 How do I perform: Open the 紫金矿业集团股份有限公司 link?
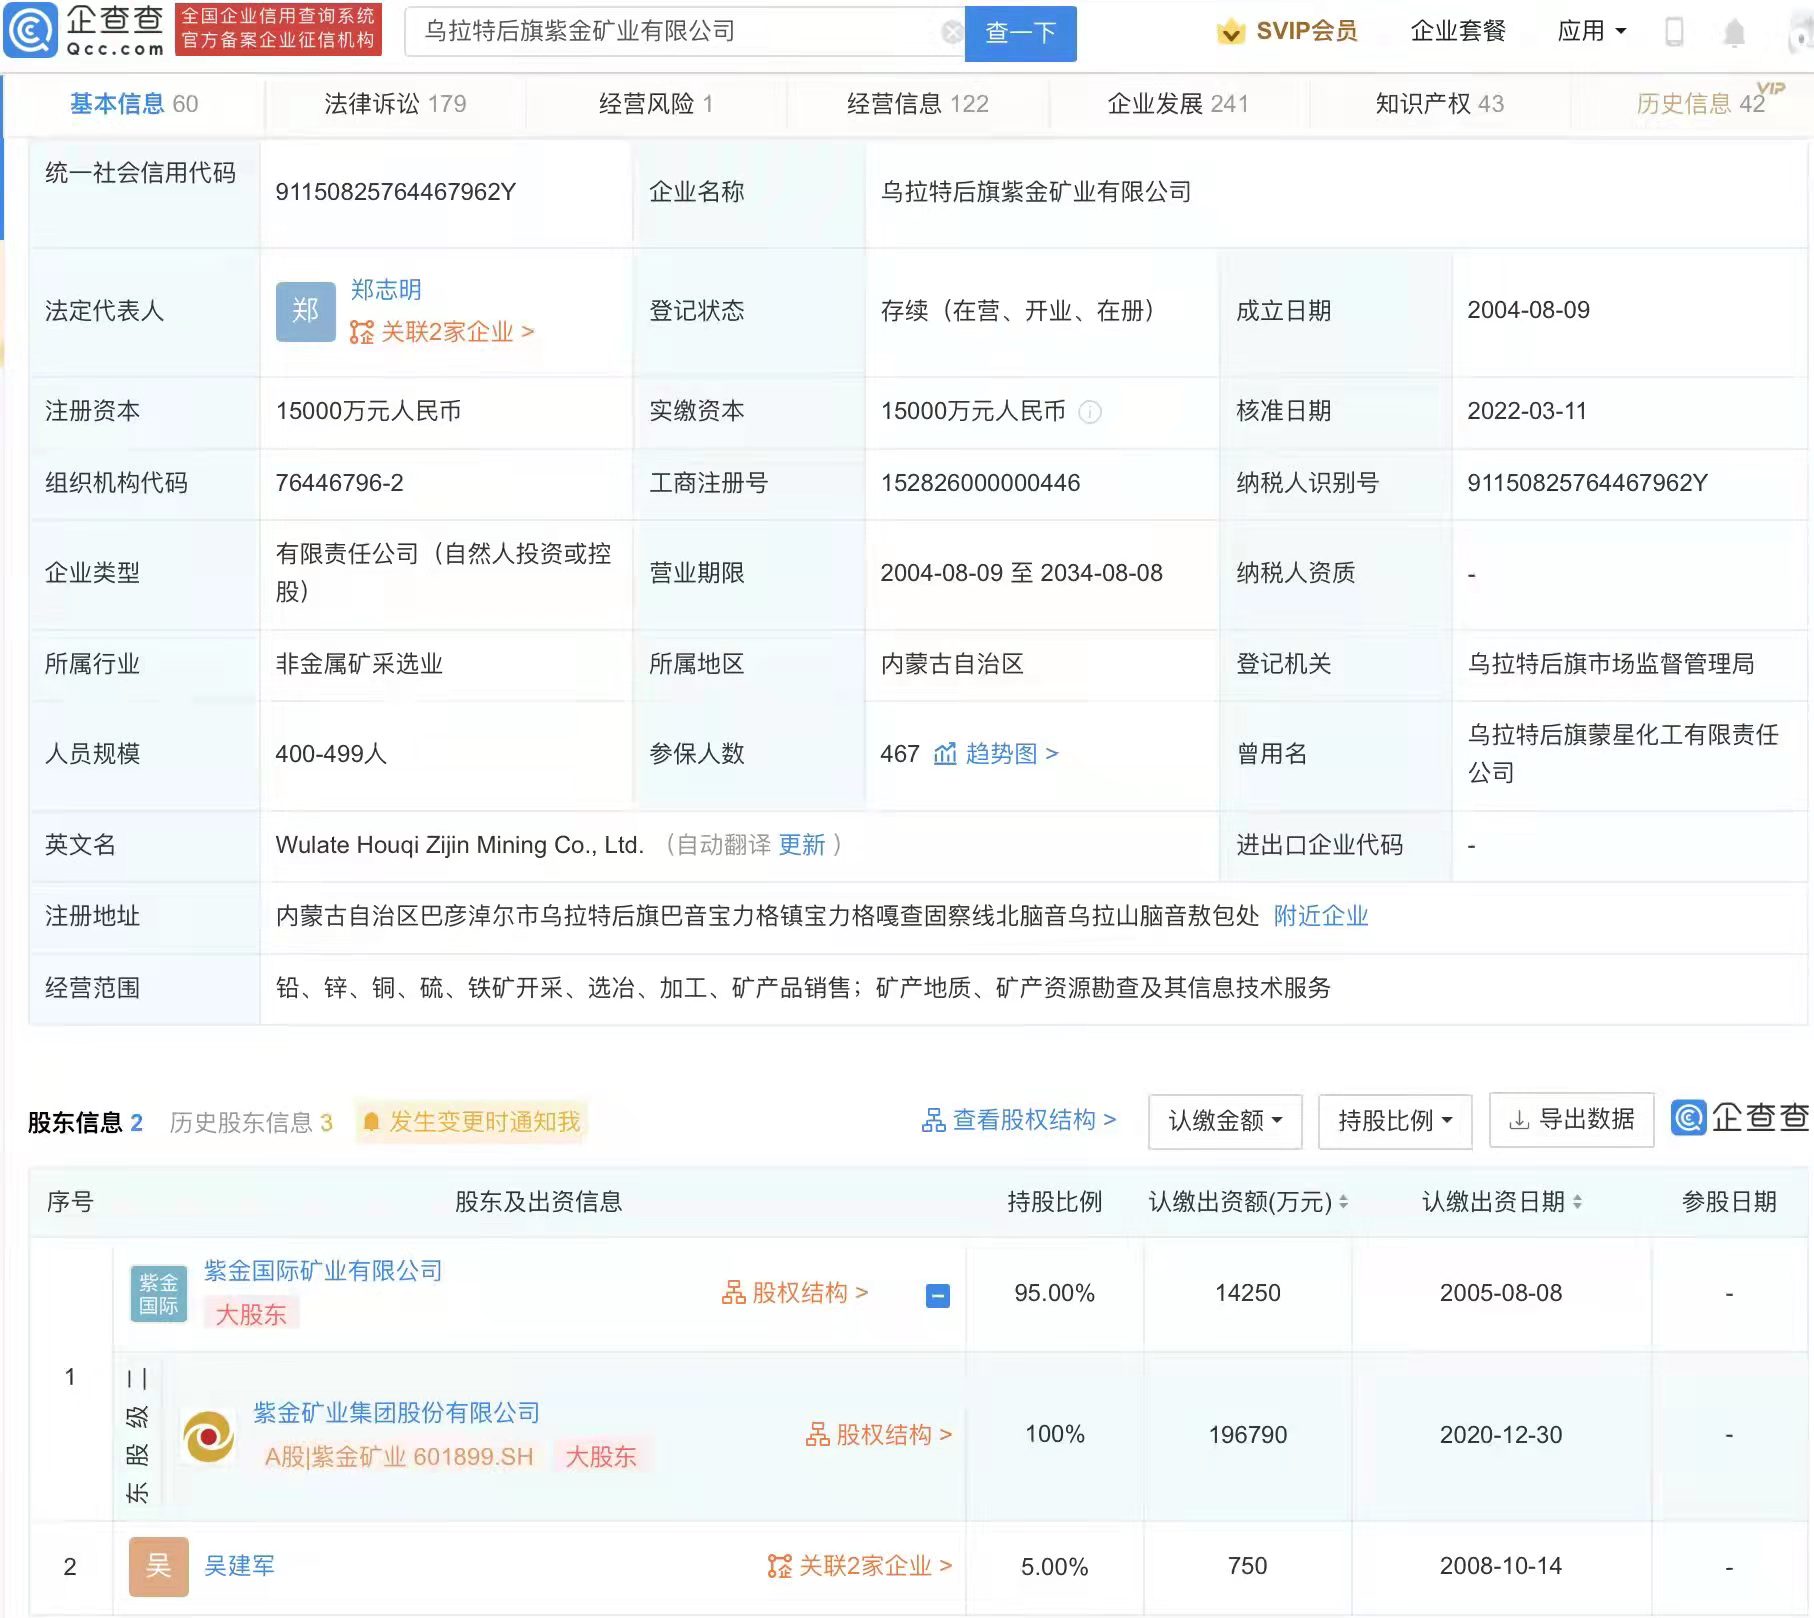coord(397,1413)
